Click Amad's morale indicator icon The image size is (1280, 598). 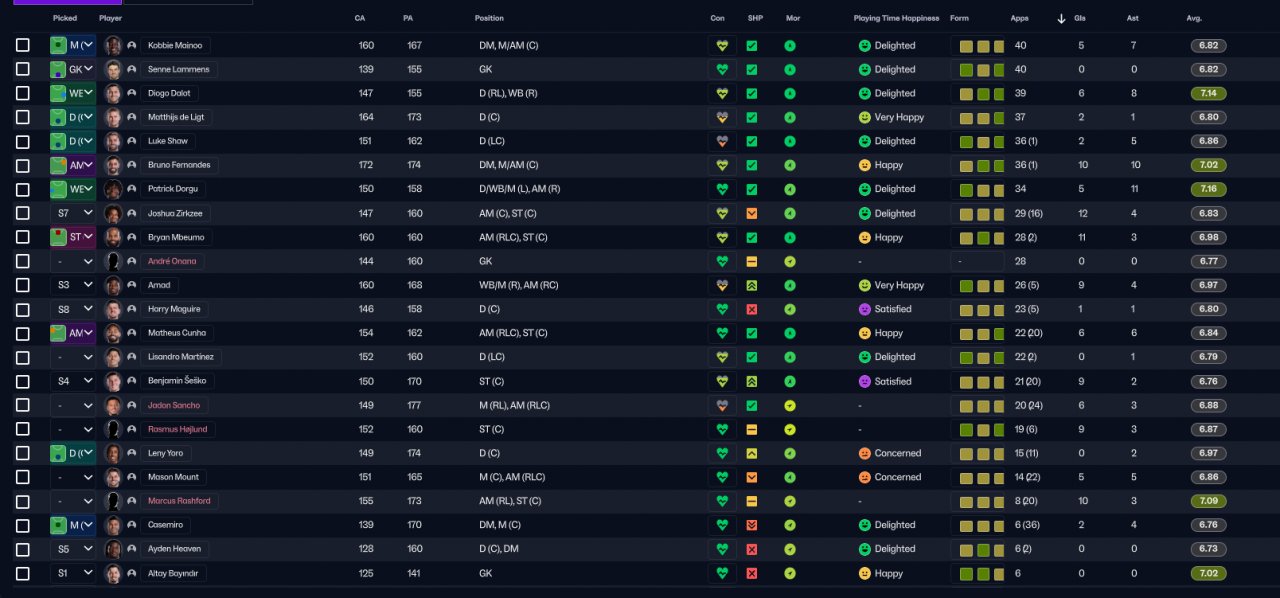(790, 285)
